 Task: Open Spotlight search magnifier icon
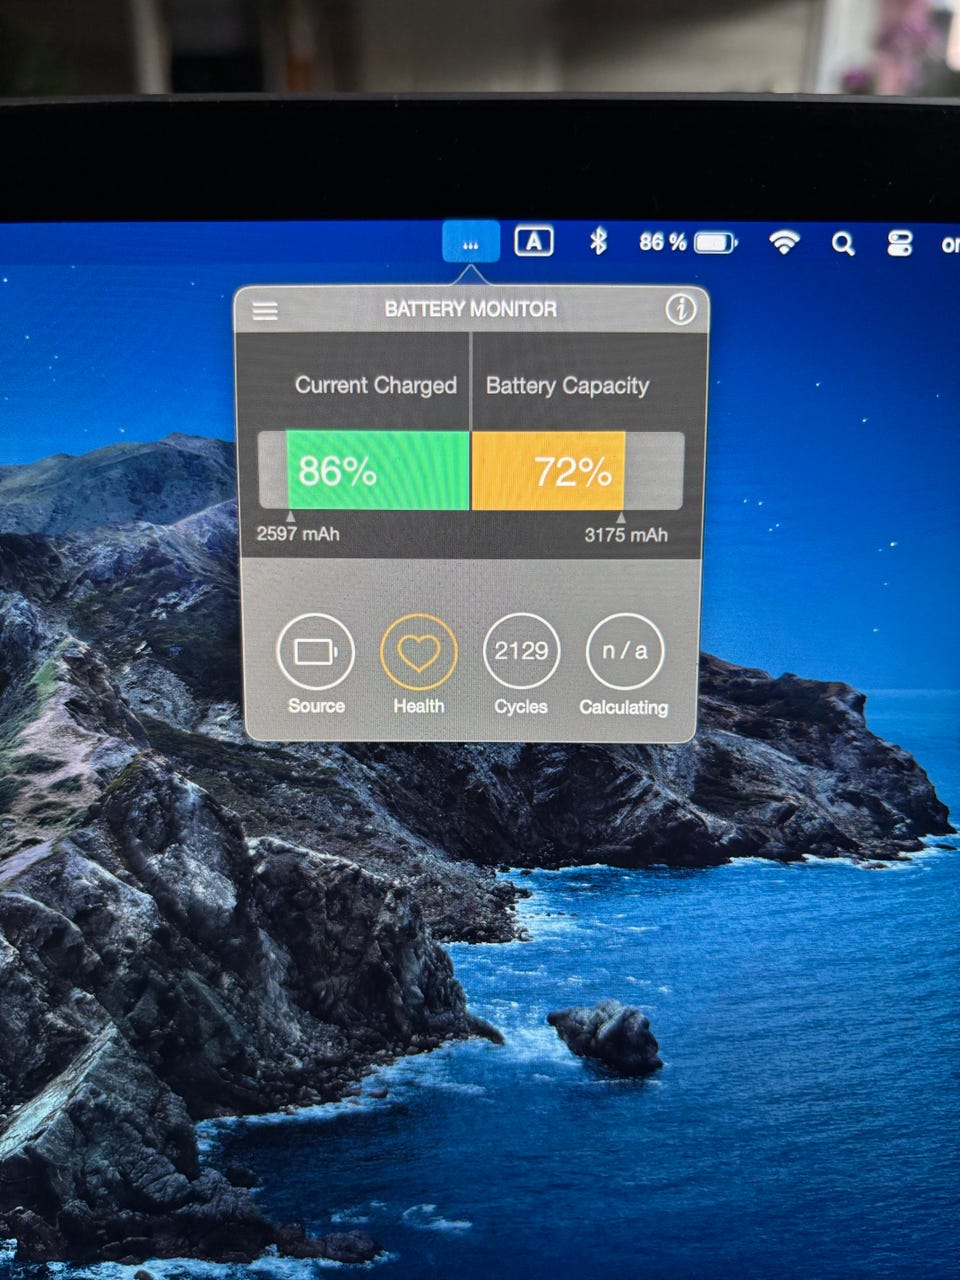[843, 243]
